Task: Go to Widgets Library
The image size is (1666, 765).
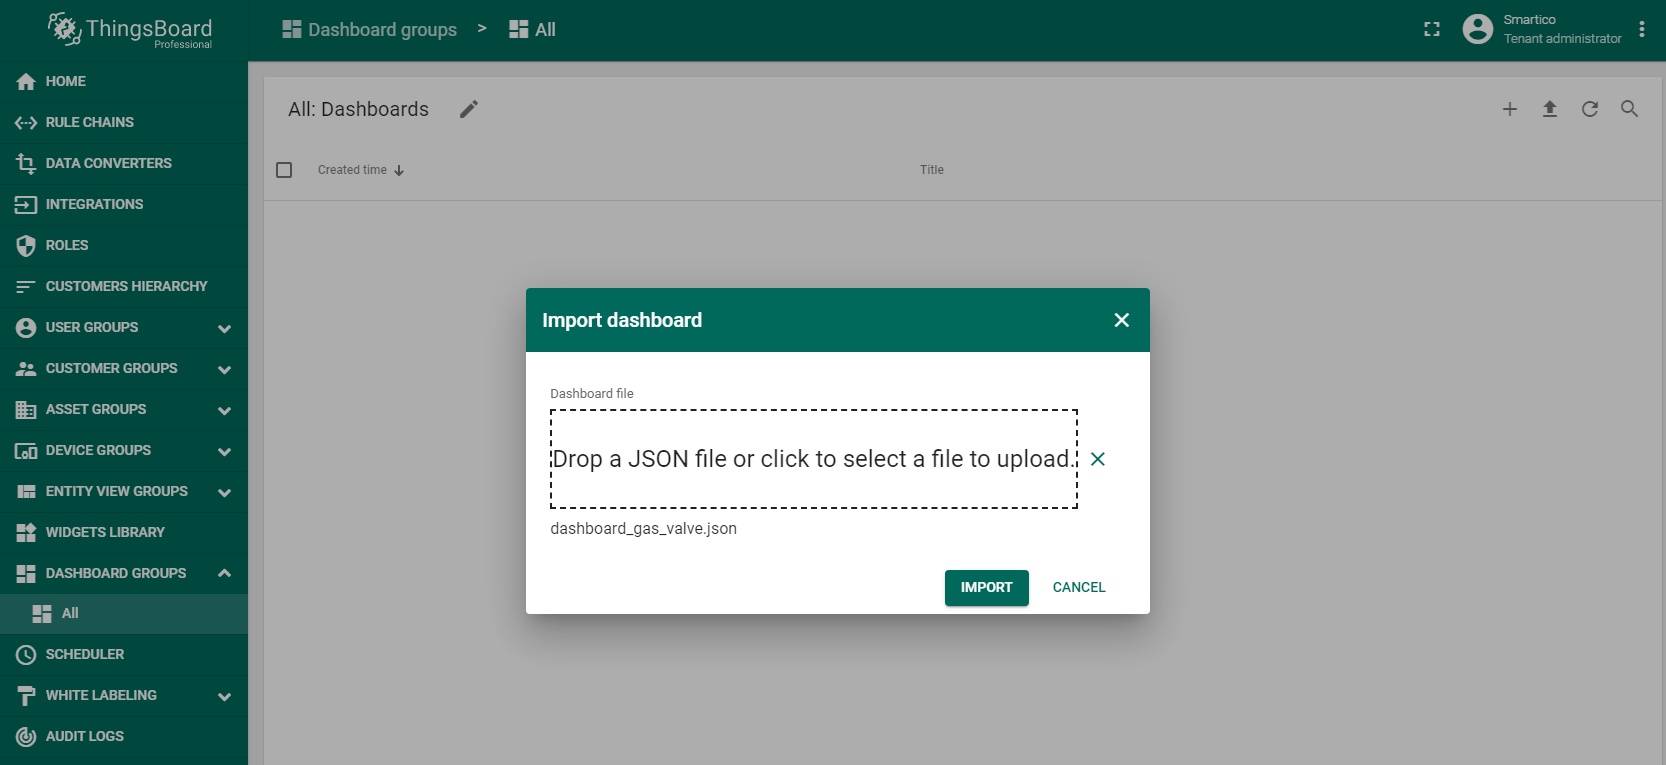Action: [105, 532]
